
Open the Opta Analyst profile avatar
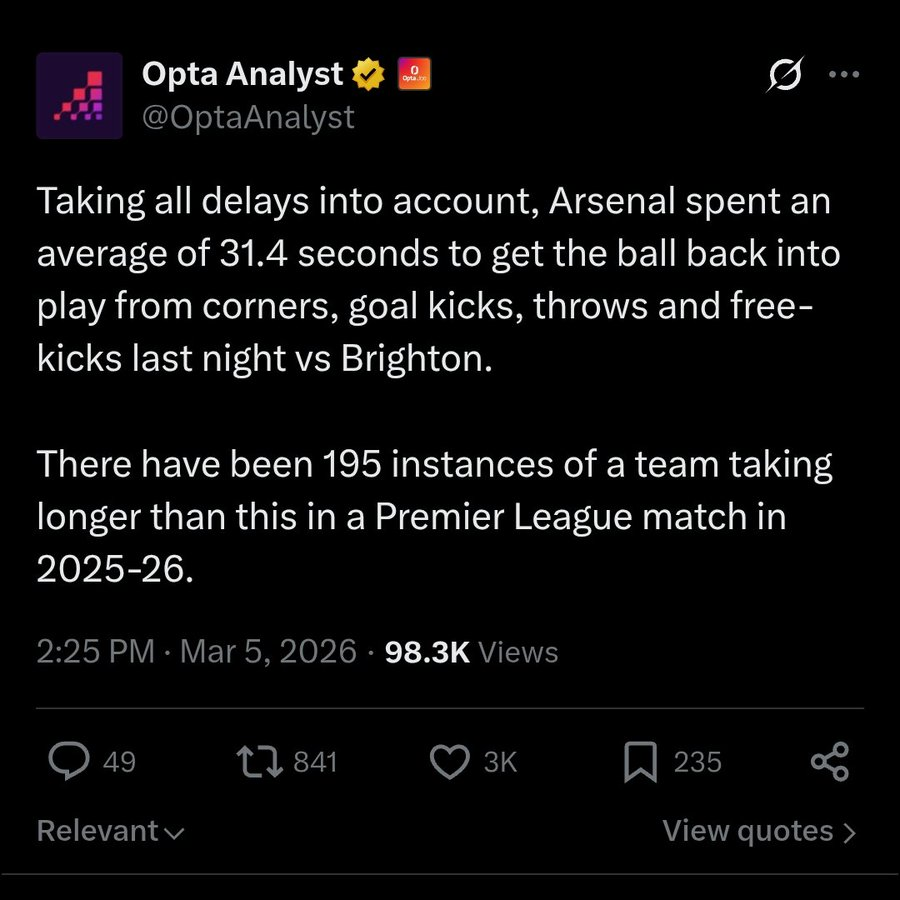tap(79, 95)
